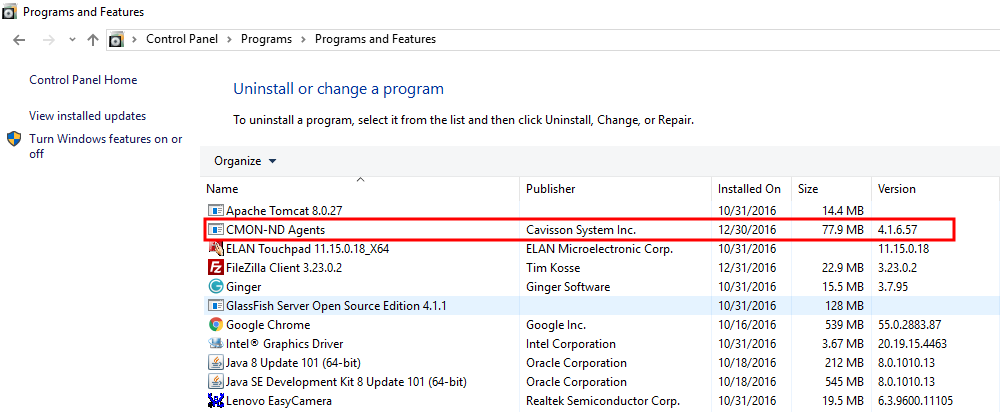Click the Intel Graphics Driver icon

pos(216,344)
